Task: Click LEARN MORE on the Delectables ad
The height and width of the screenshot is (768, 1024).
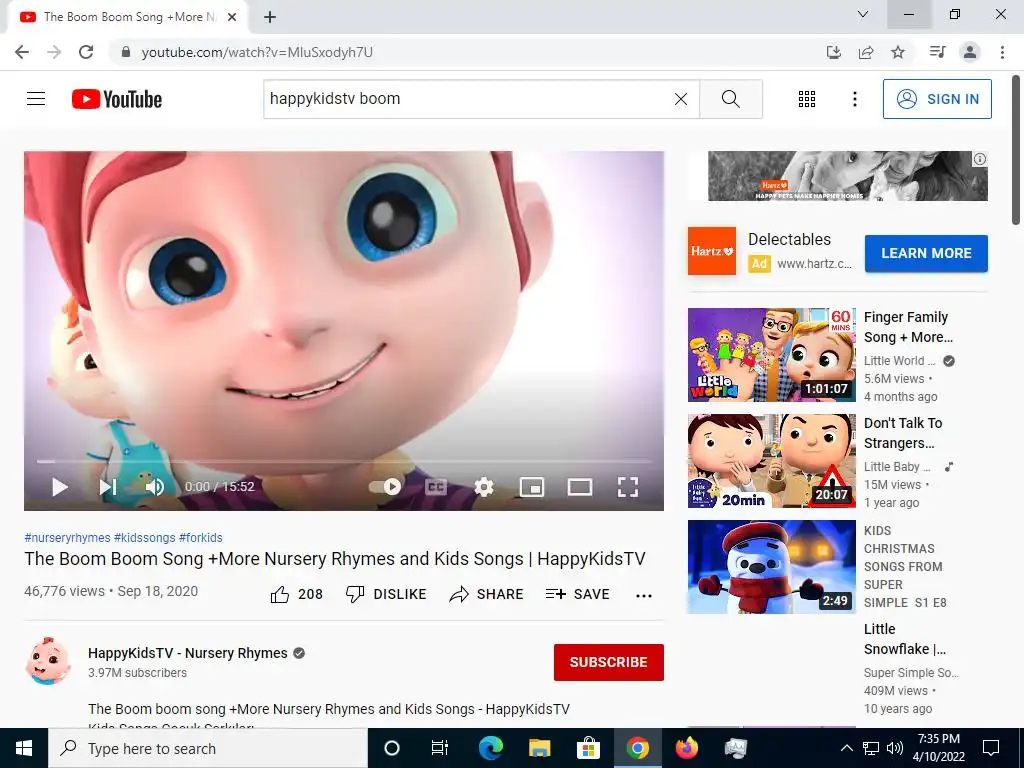Action: point(926,253)
